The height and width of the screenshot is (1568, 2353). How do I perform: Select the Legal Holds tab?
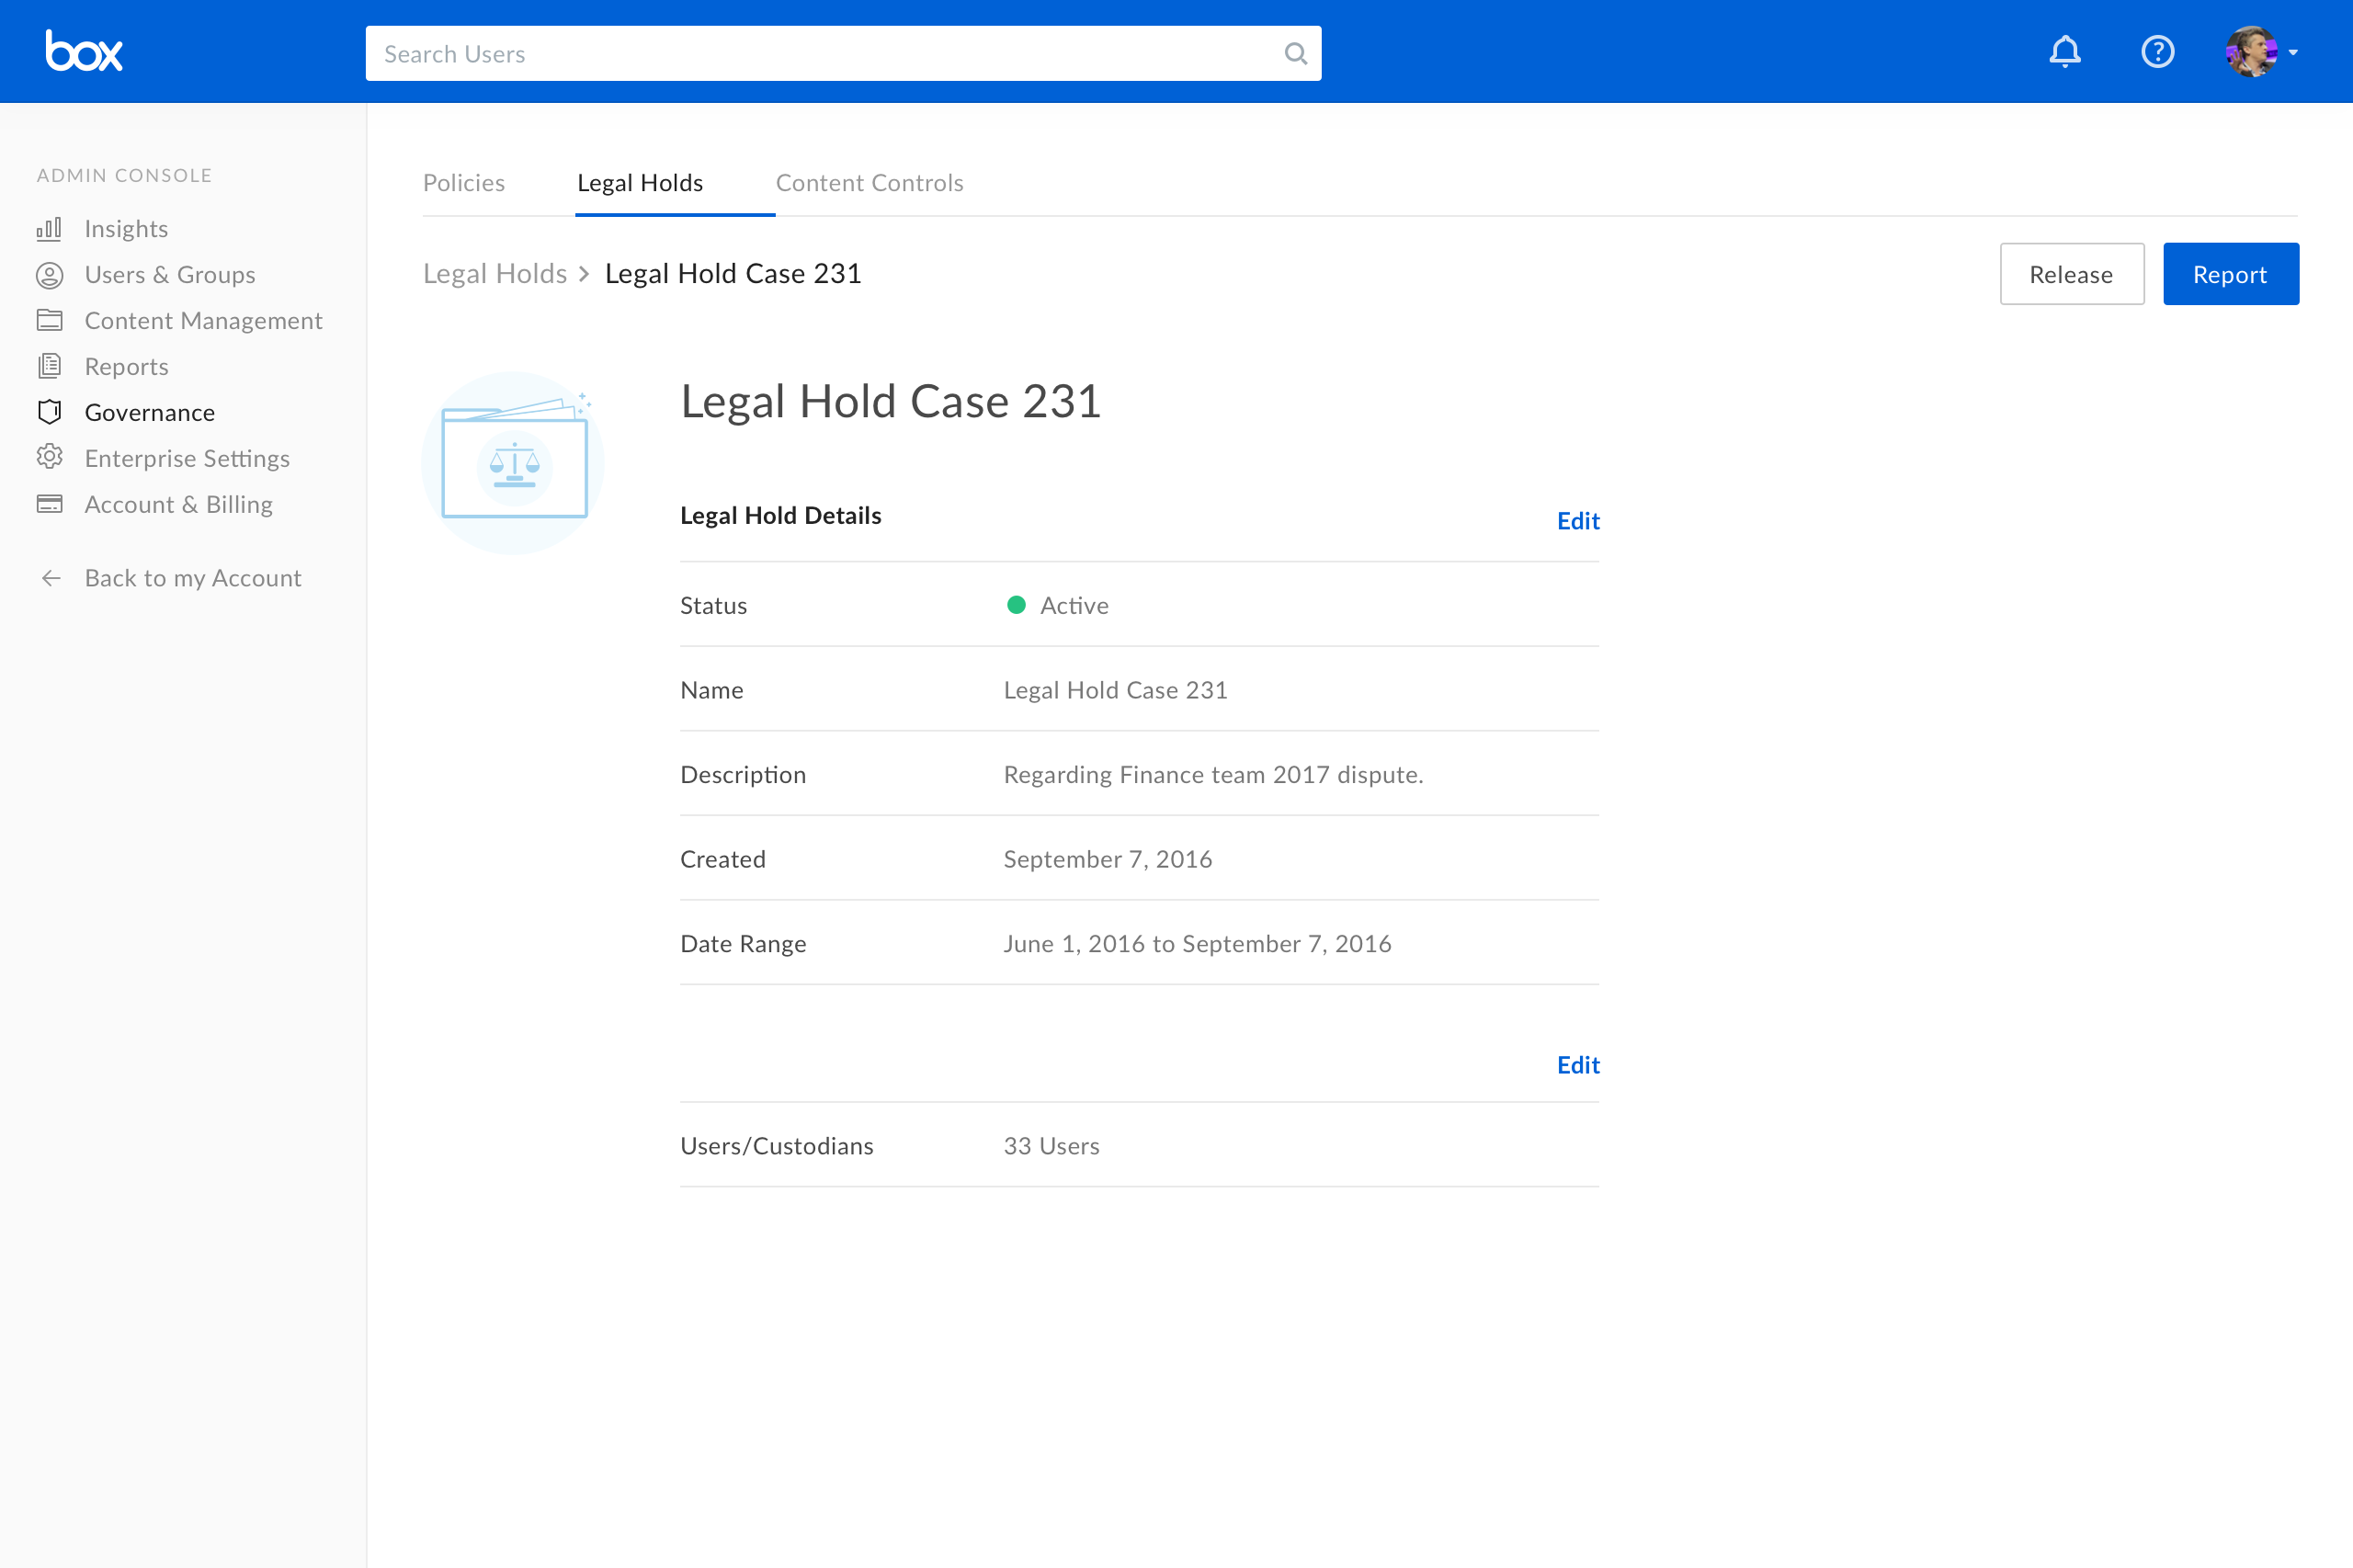click(x=640, y=183)
